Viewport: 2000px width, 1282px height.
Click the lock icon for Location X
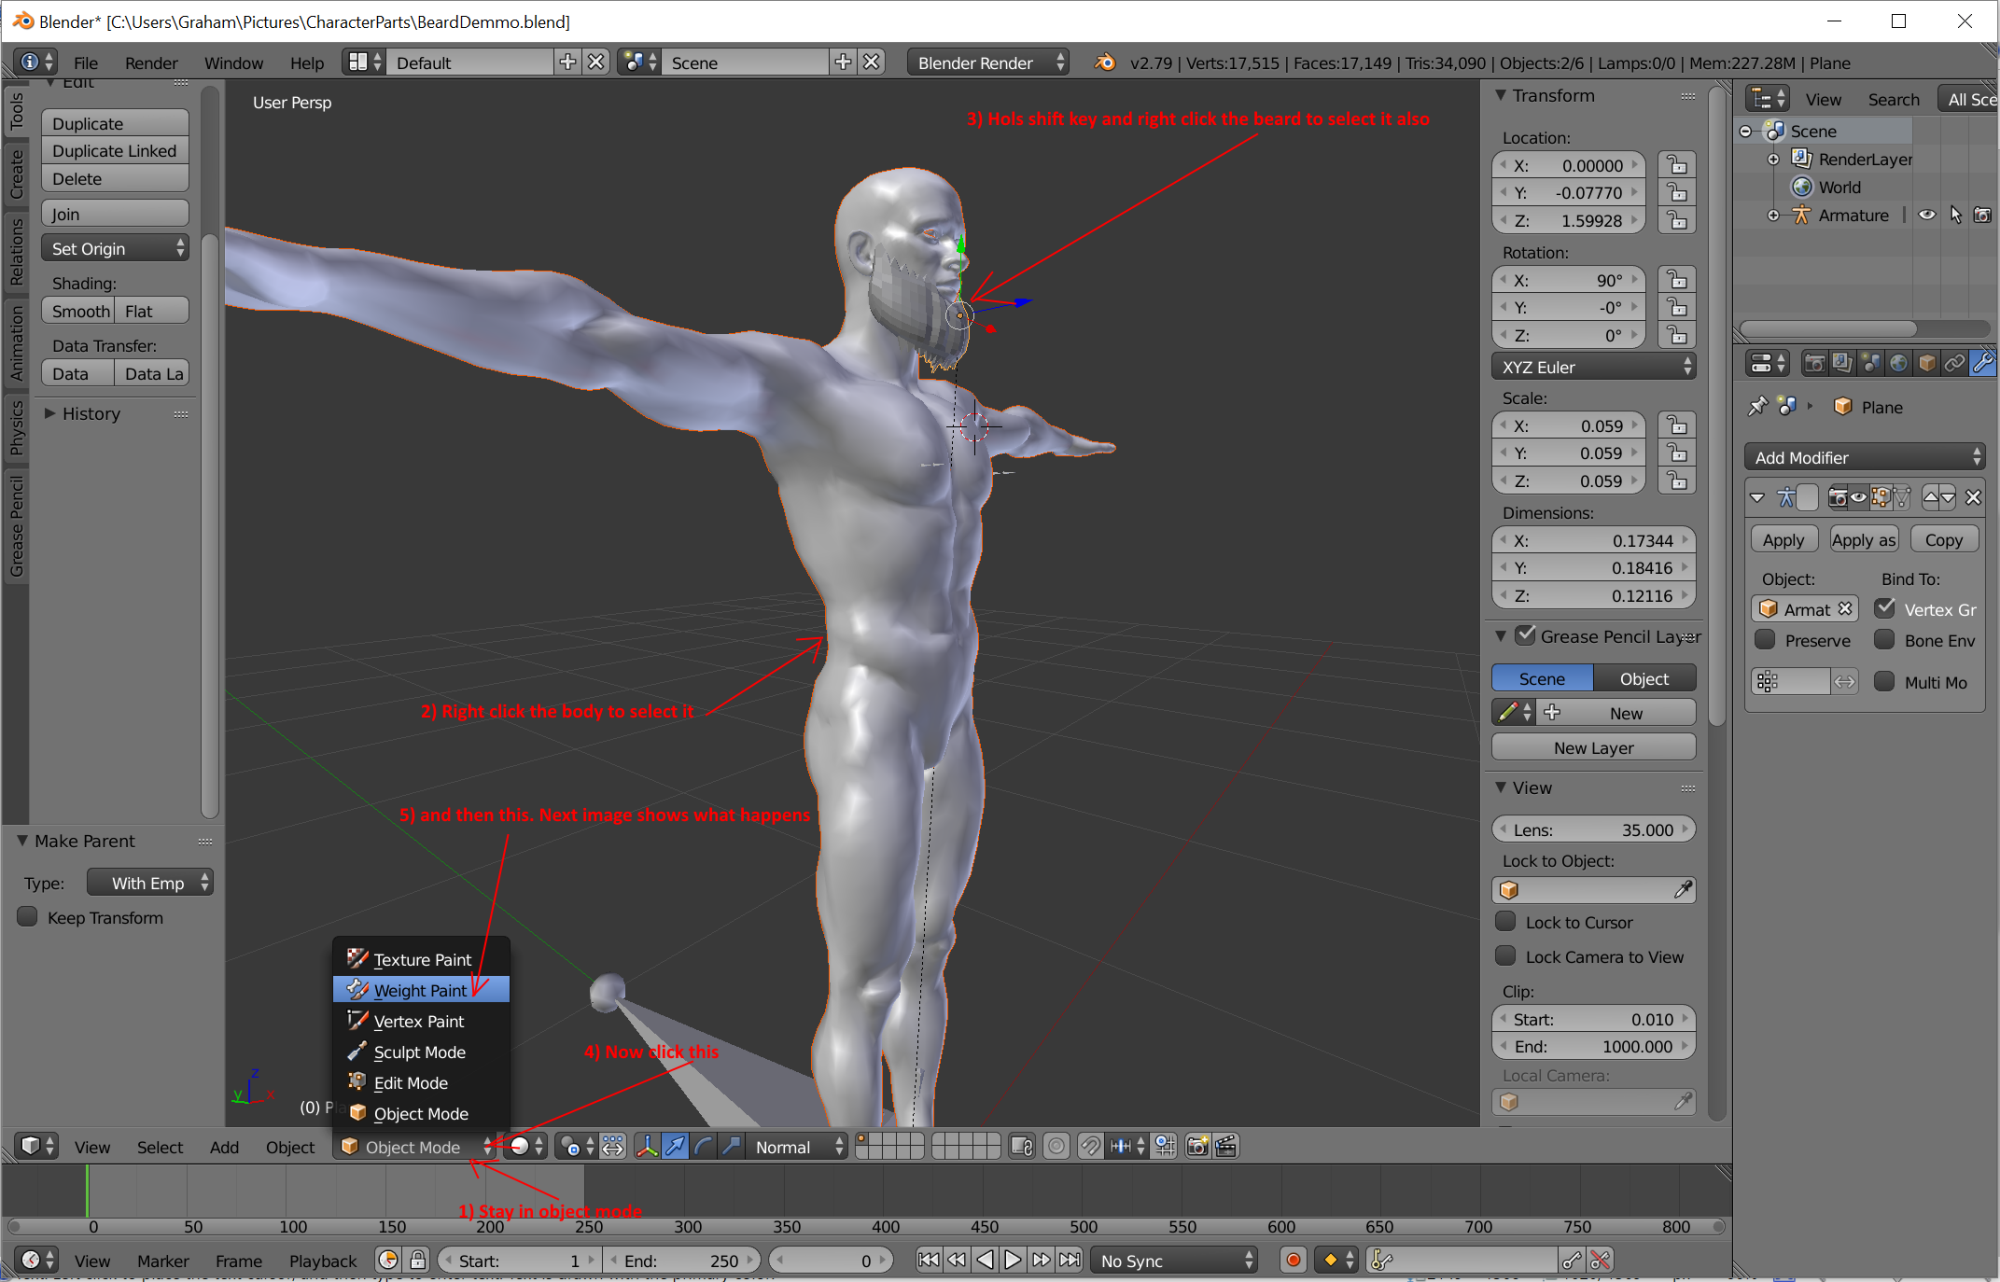pyautogui.click(x=1677, y=165)
